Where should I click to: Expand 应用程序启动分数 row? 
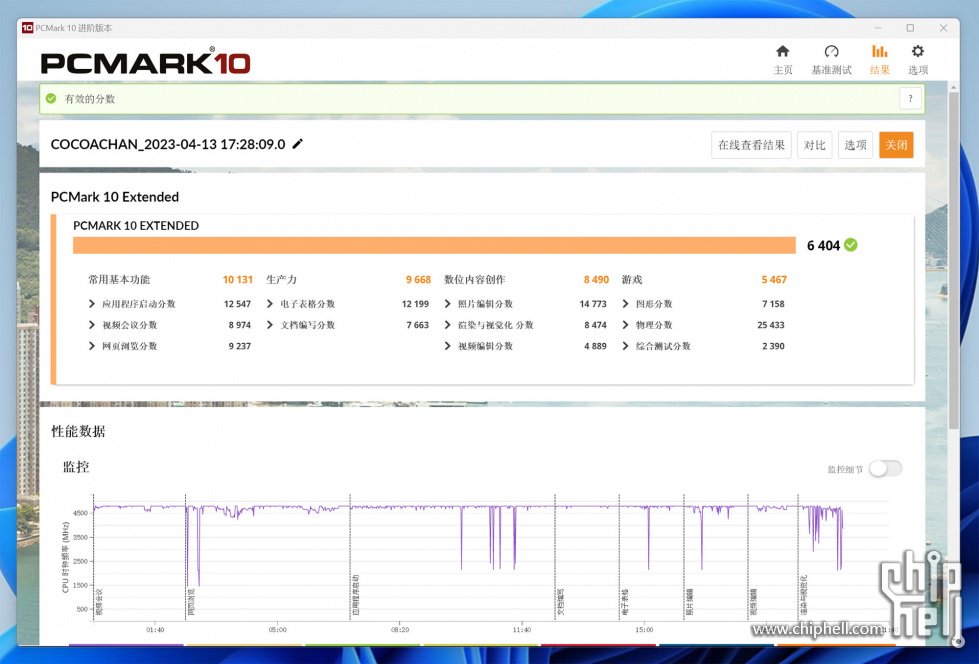(92, 304)
